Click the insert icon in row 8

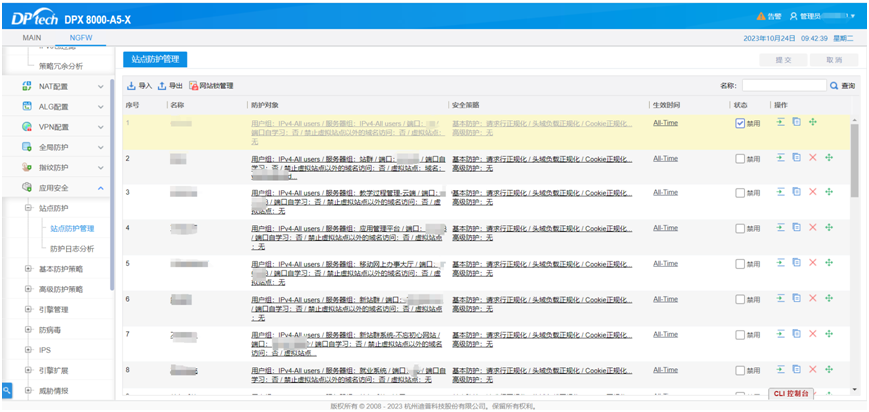click(x=780, y=369)
